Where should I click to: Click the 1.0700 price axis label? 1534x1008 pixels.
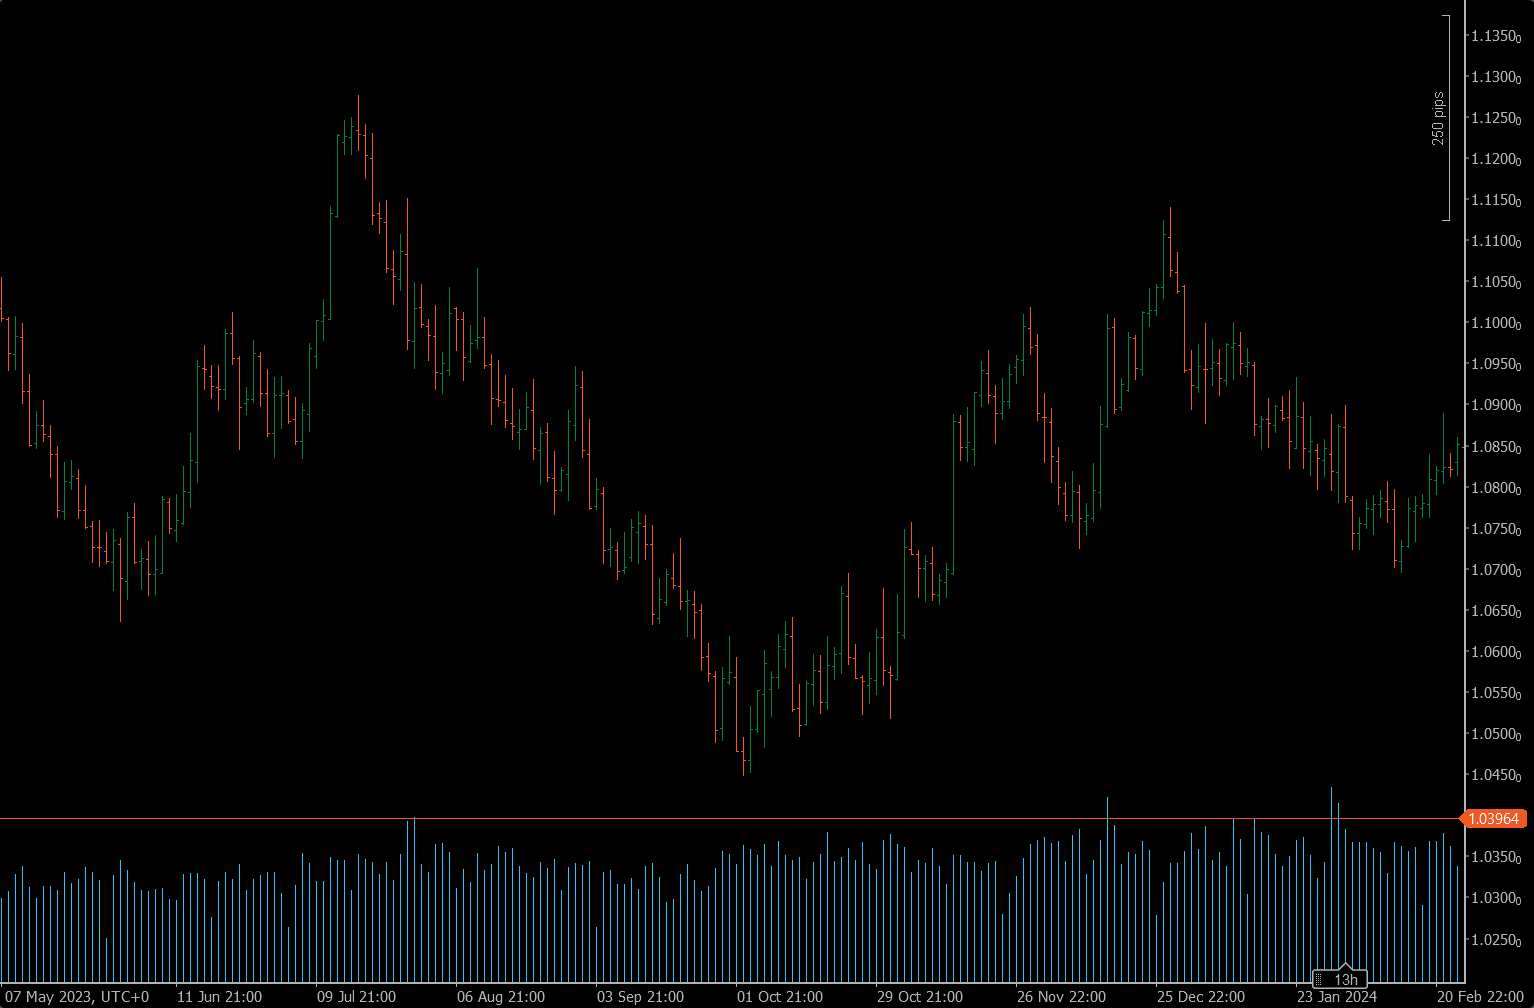(x=1495, y=571)
